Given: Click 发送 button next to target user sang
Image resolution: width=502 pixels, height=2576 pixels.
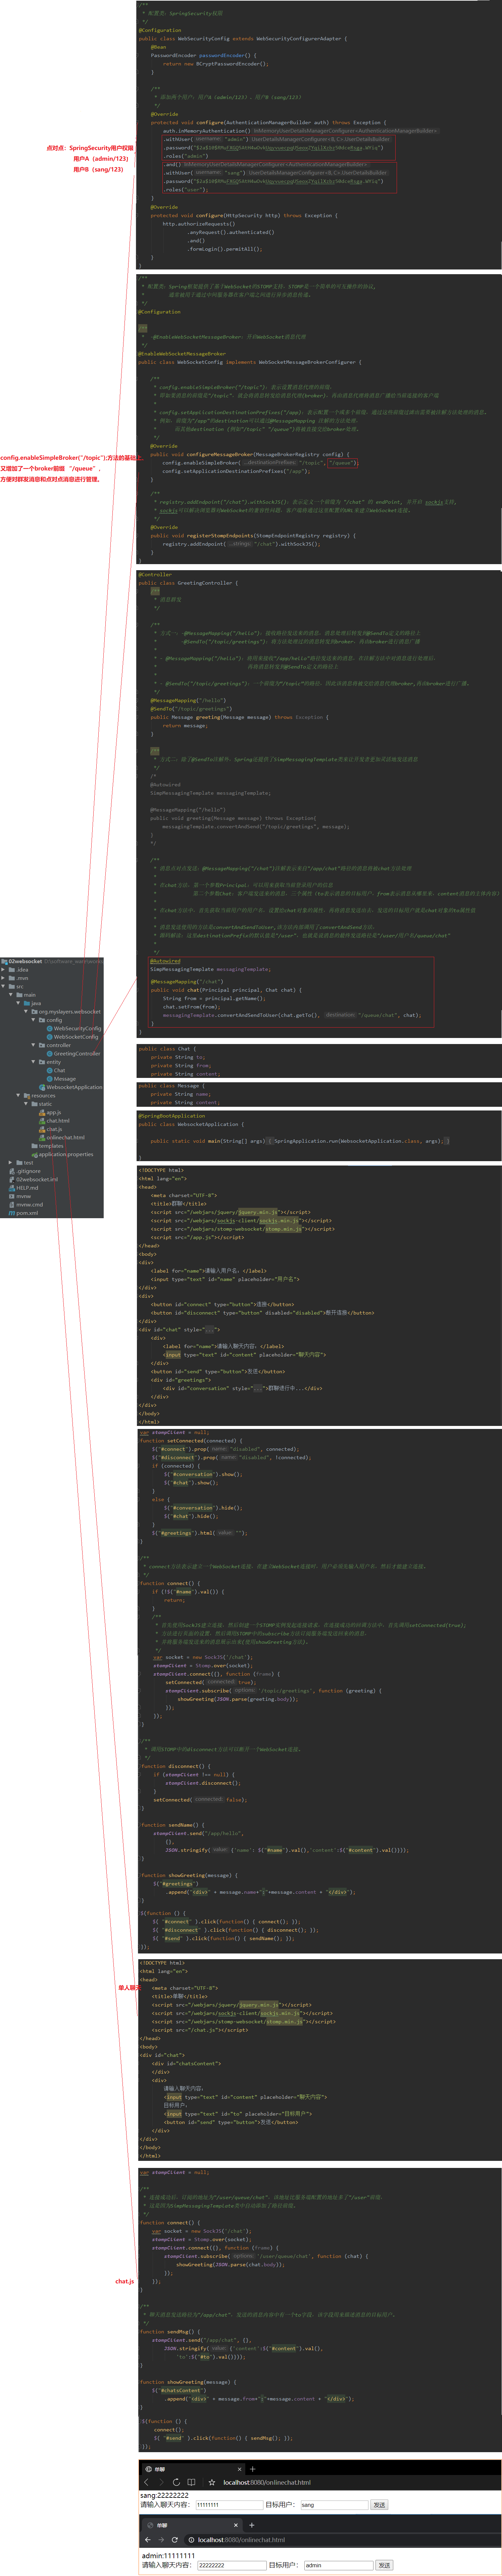Looking at the screenshot, I should [379, 2505].
